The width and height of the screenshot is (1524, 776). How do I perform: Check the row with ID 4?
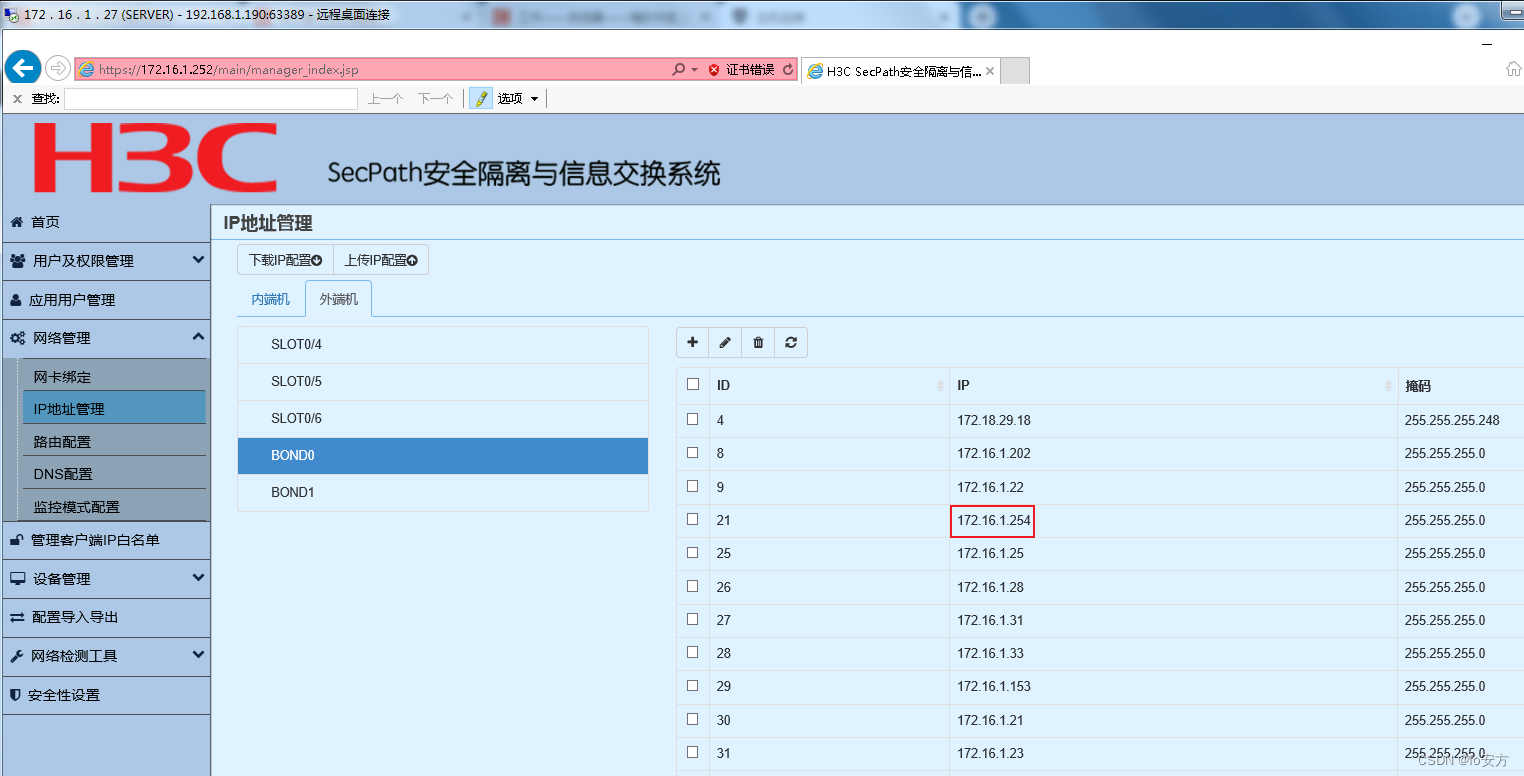pyautogui.click(x=692, y=419)
